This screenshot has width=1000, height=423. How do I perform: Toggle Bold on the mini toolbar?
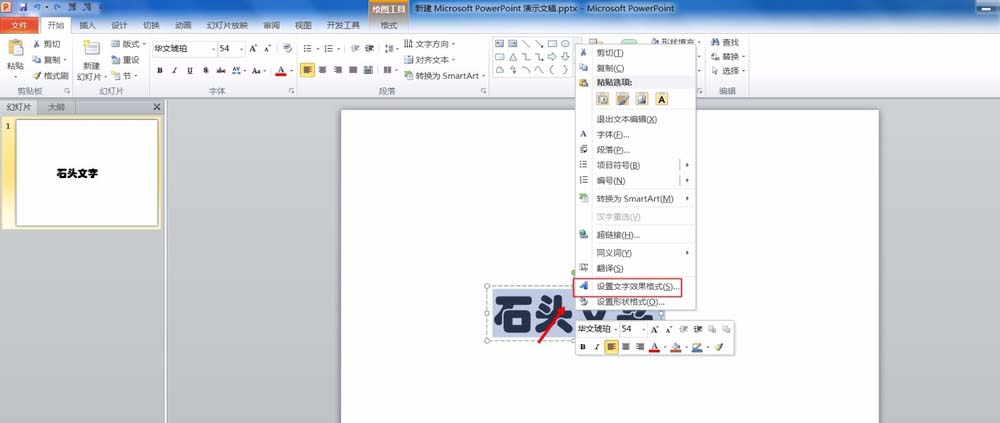pos(583,347)
